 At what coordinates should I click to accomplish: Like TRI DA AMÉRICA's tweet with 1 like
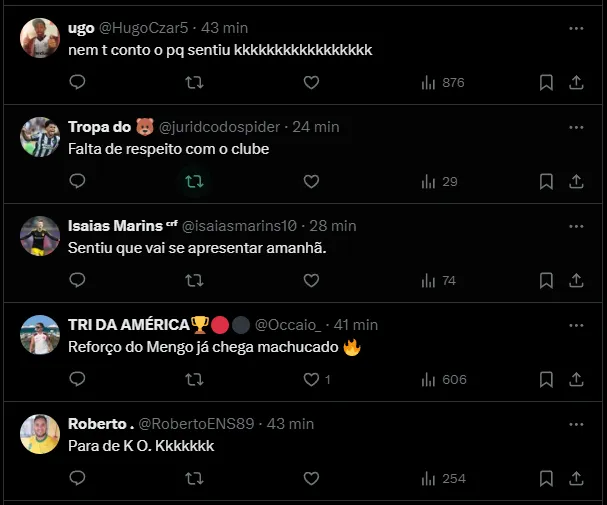[311, 379]
